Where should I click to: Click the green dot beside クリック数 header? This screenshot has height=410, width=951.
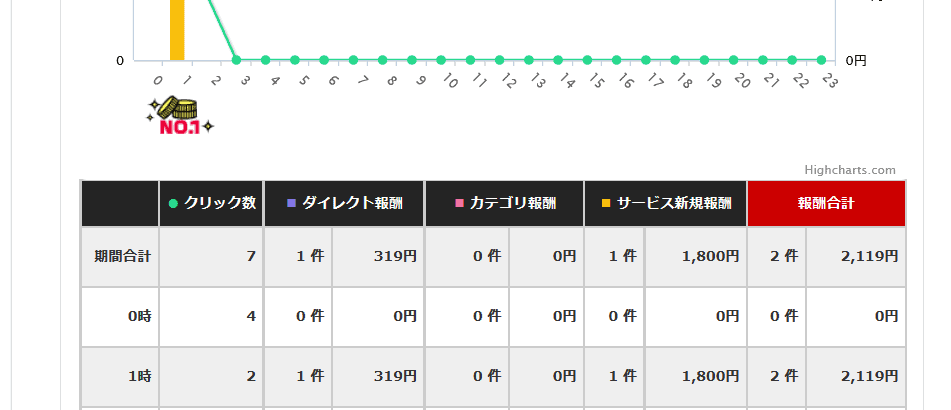(173, 204)
